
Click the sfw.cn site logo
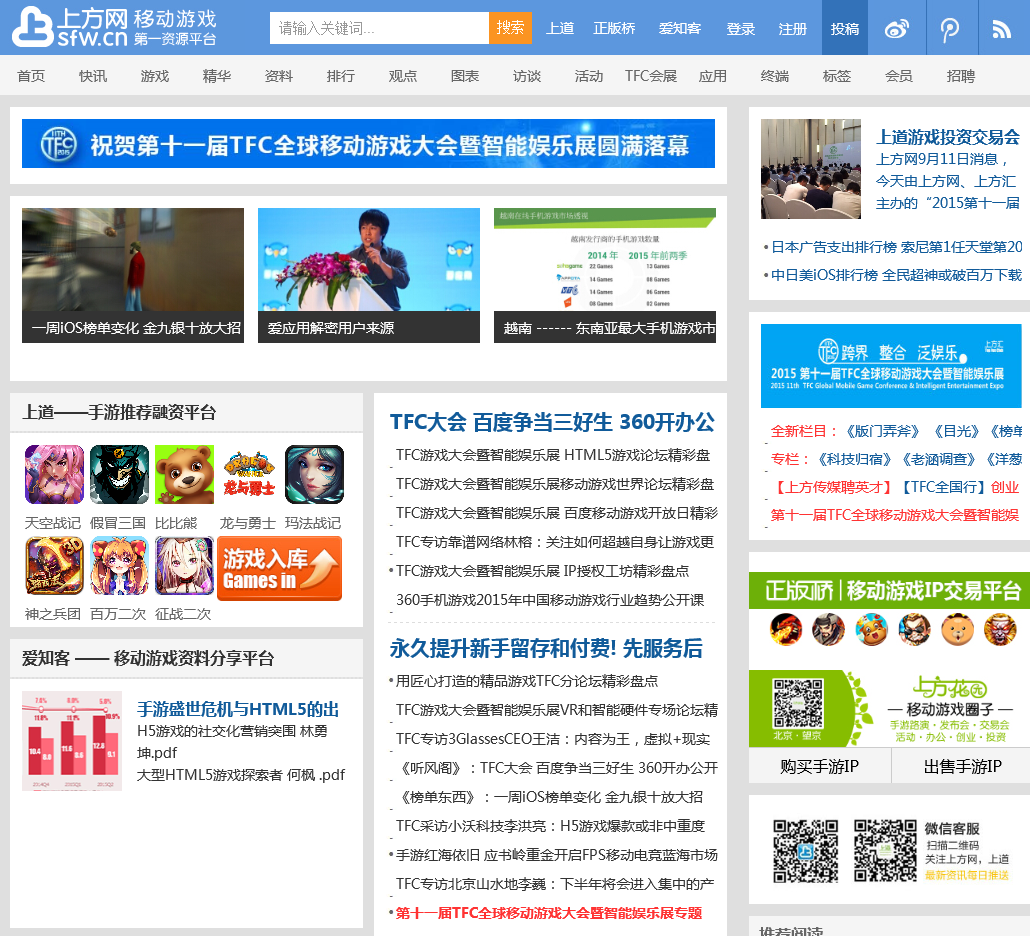(x=115, y=28)
